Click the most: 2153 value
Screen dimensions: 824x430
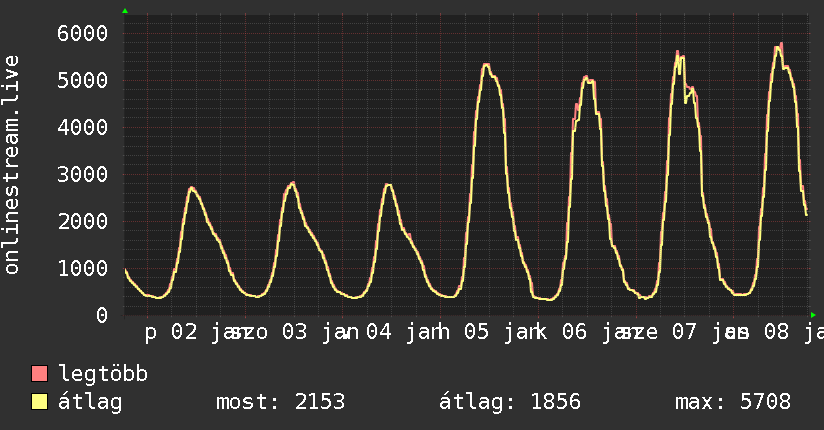click(x=281, y=402)
